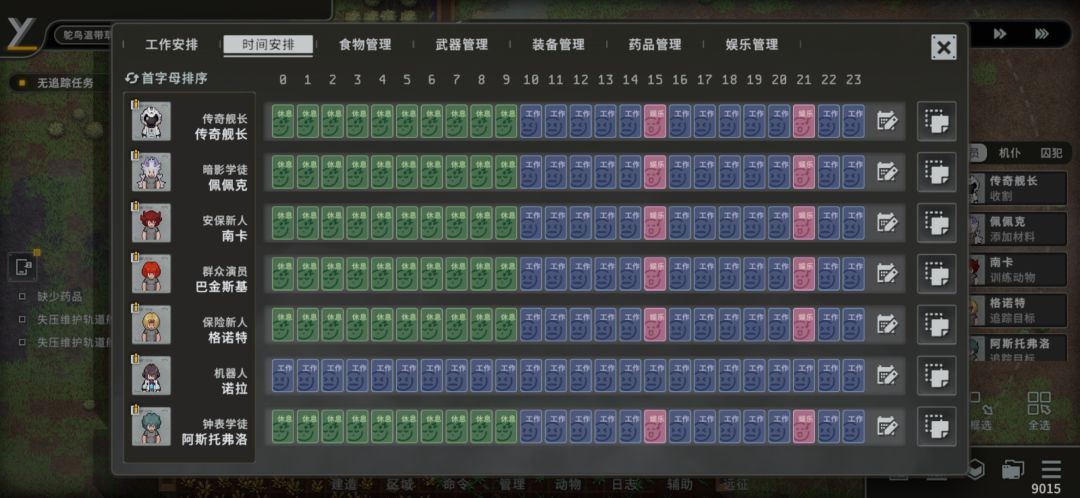Copy 传奇舰长's schedule

[937, 121]
